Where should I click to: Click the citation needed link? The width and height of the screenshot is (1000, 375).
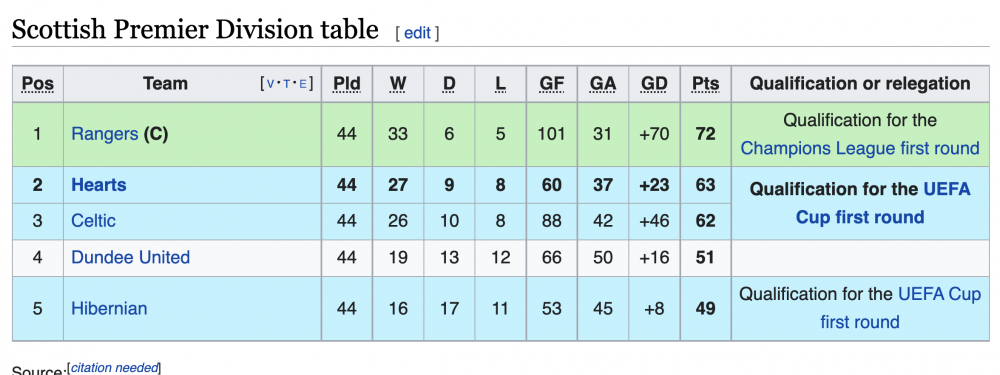coord(114,367)
